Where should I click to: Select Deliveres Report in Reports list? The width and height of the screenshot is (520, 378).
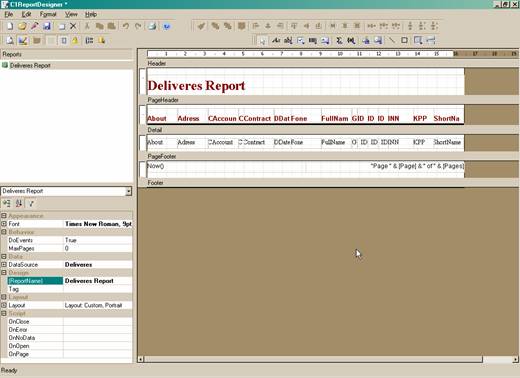tap(30, 66)
